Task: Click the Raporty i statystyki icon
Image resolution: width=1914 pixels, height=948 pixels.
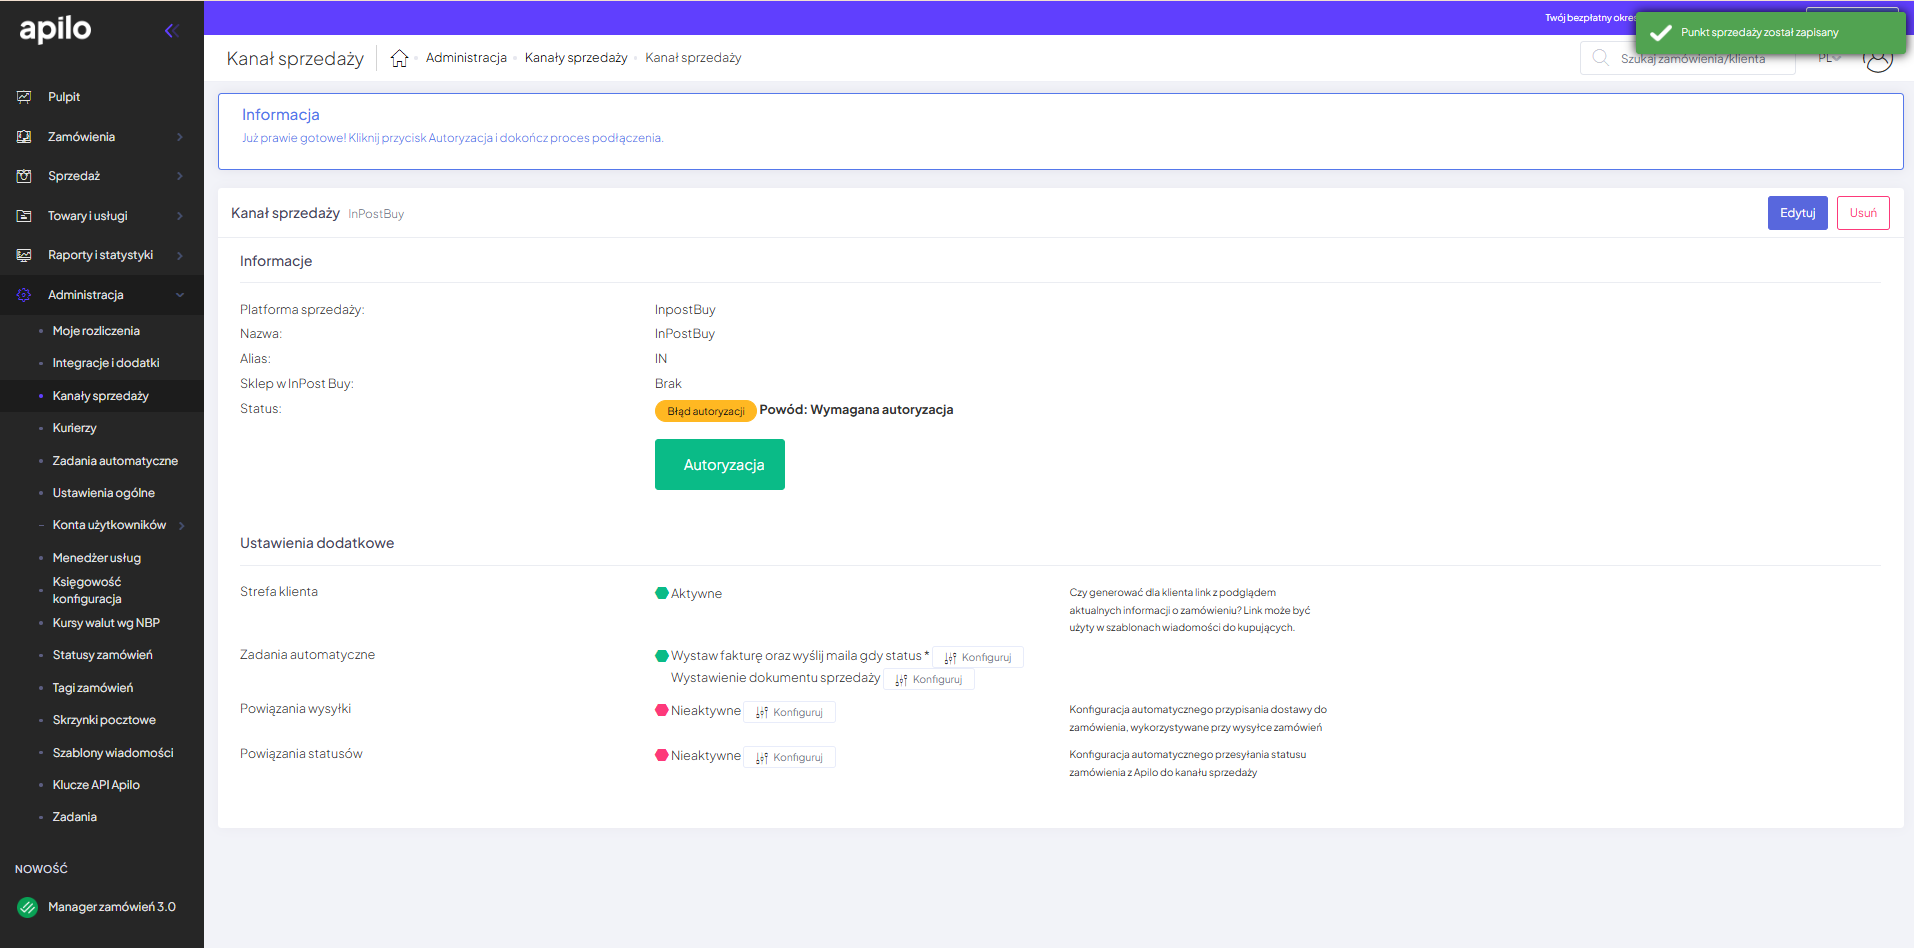Action: tap(24, 255)
